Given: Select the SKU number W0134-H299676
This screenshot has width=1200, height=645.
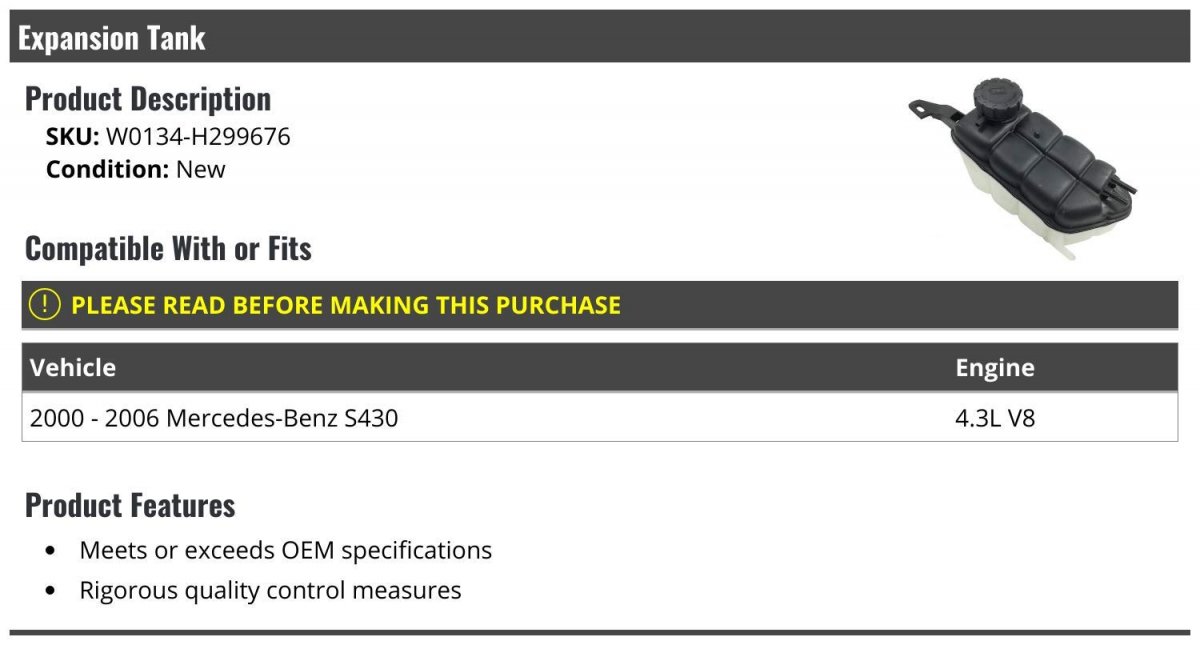Looking at the screenshot, I should pyautogui.click(x=198, y=136).
